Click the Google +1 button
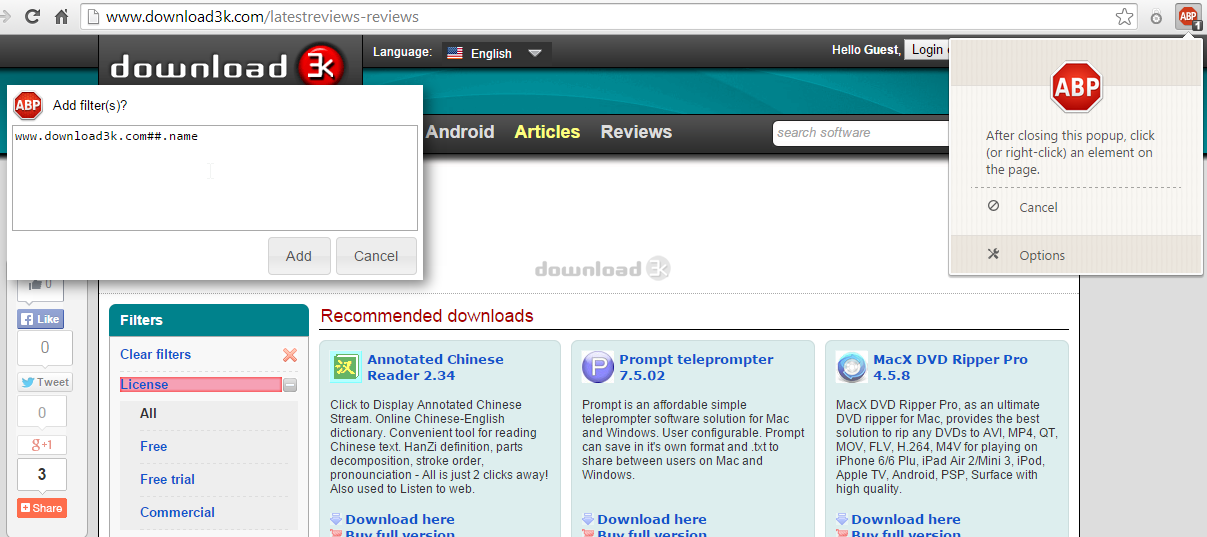 pos(41,445)
